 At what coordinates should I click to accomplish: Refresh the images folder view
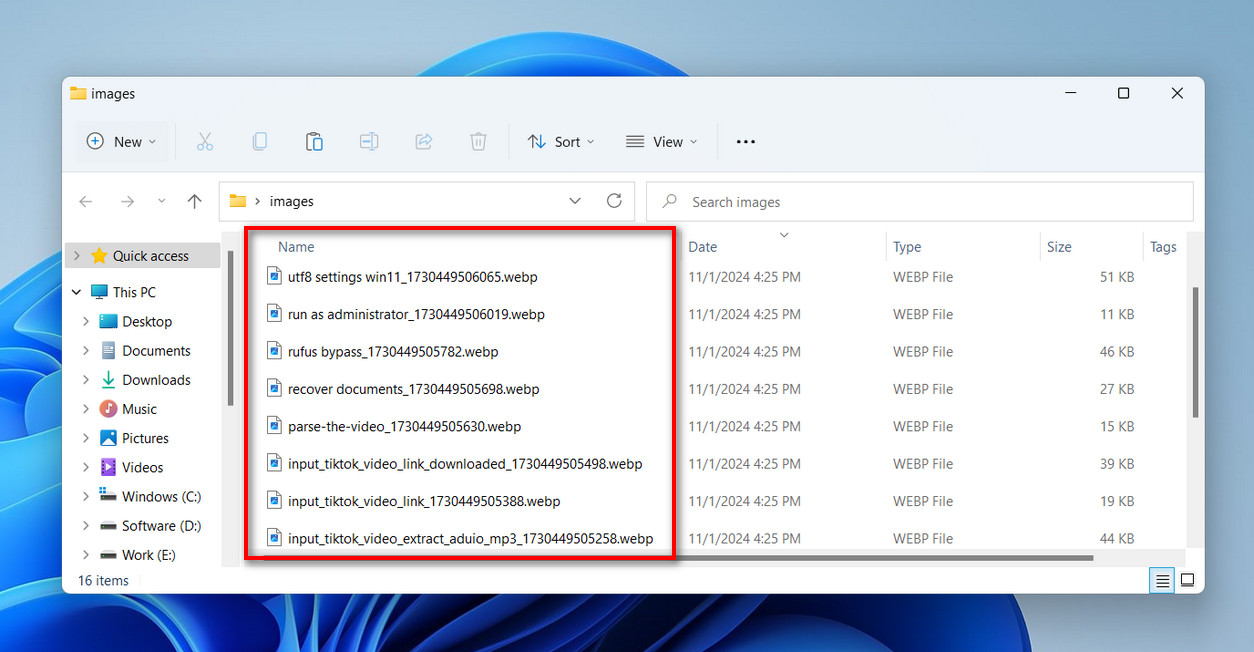pyautogui.click(x=614, y=201)
